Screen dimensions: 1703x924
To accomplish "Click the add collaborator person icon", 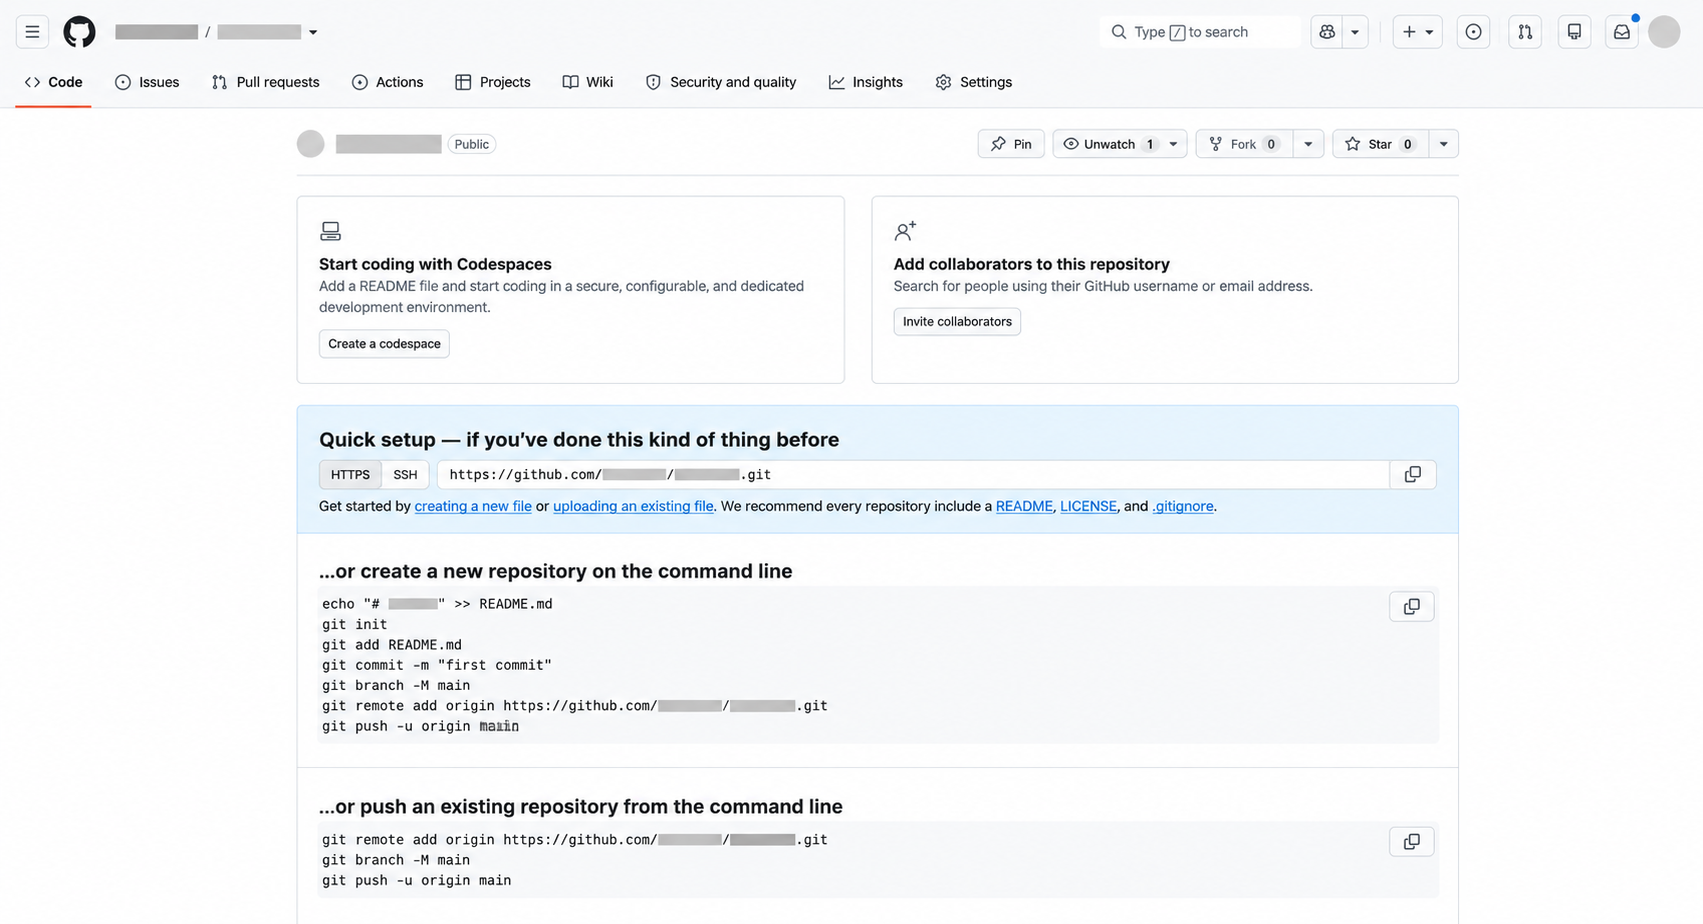I will (x=905, y=231).
